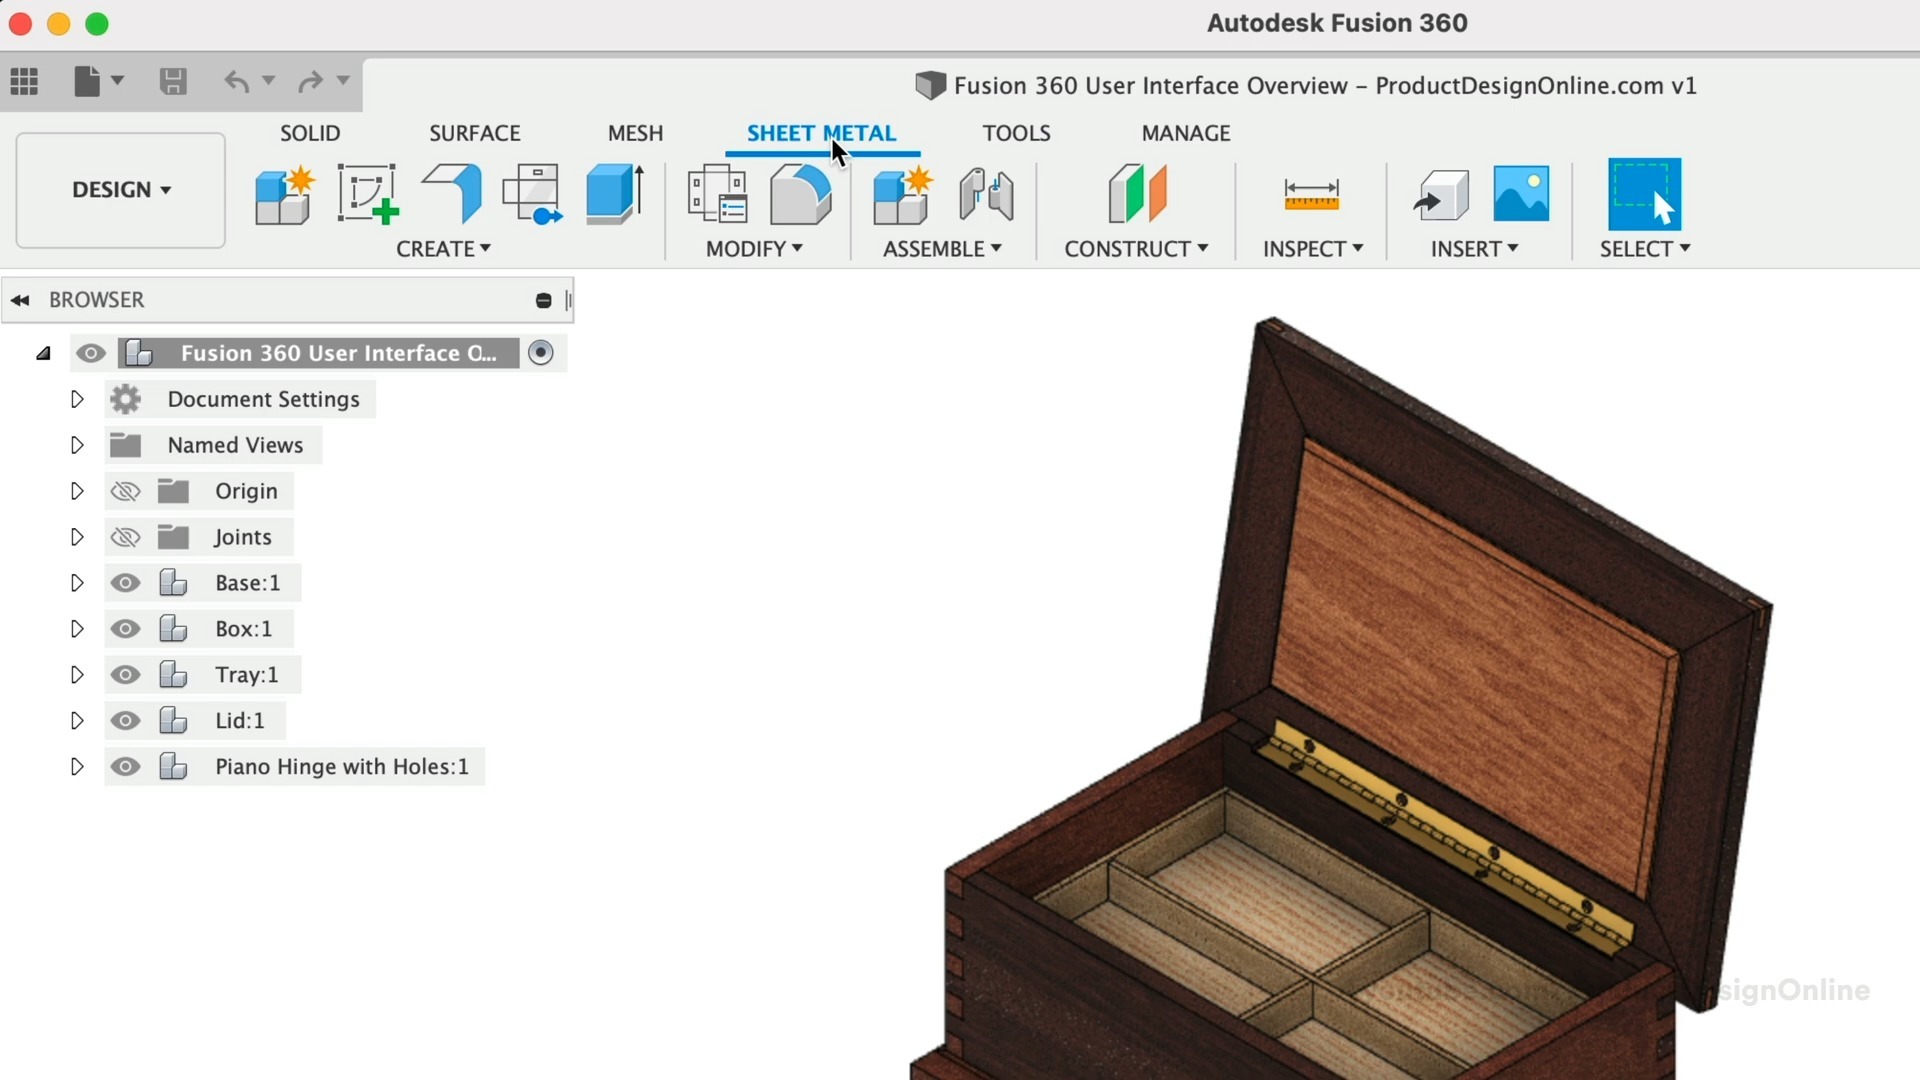Click the Save disk icon
The height and width of the screenshot is (1080, 1920).
[173, 81]
